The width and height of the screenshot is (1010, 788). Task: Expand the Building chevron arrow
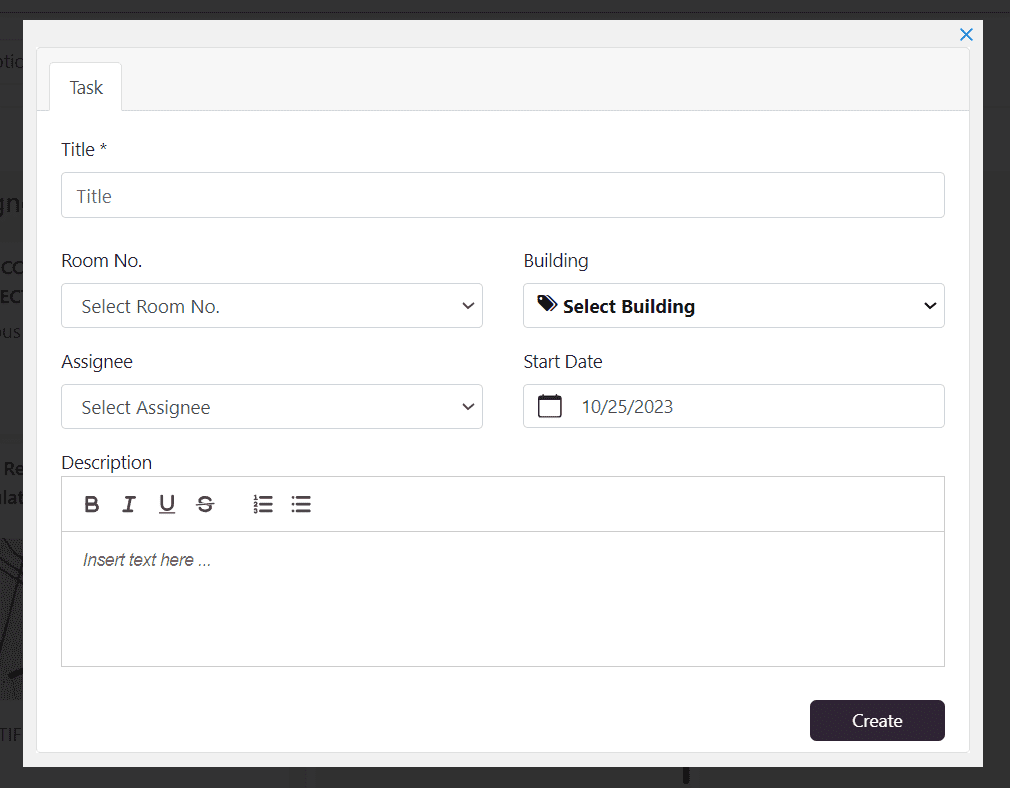click(930, 306)
